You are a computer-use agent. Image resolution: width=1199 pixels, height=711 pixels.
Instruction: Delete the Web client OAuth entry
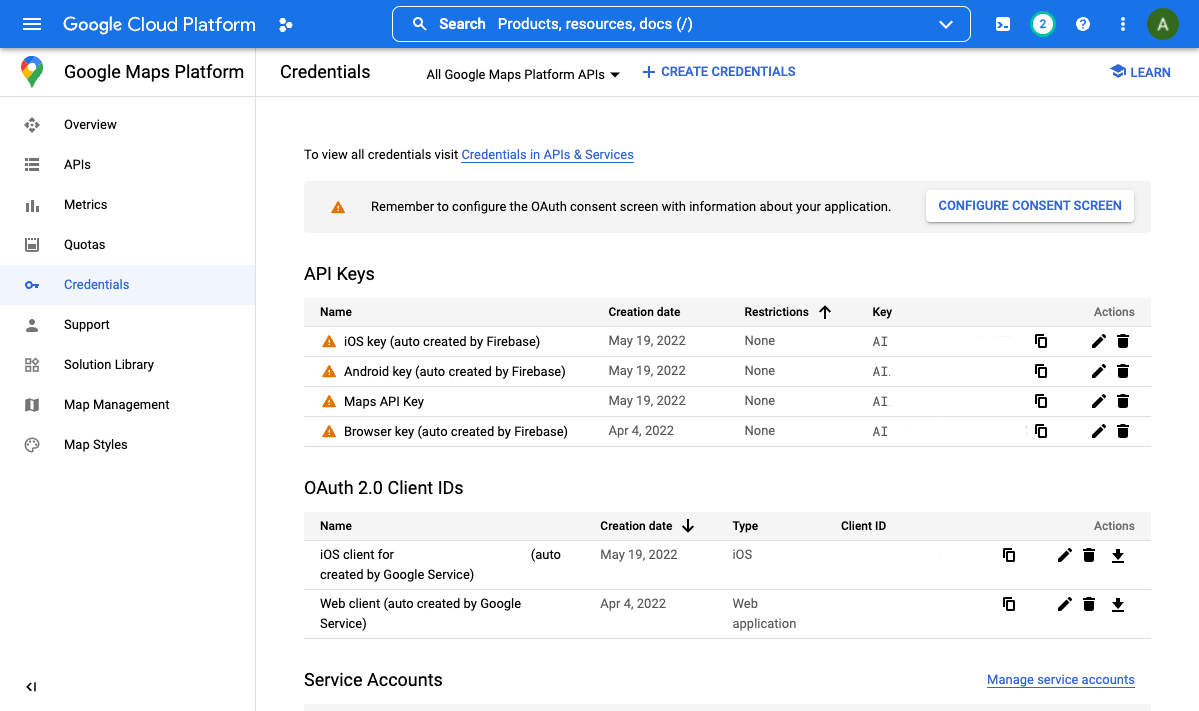(1089, 604)
